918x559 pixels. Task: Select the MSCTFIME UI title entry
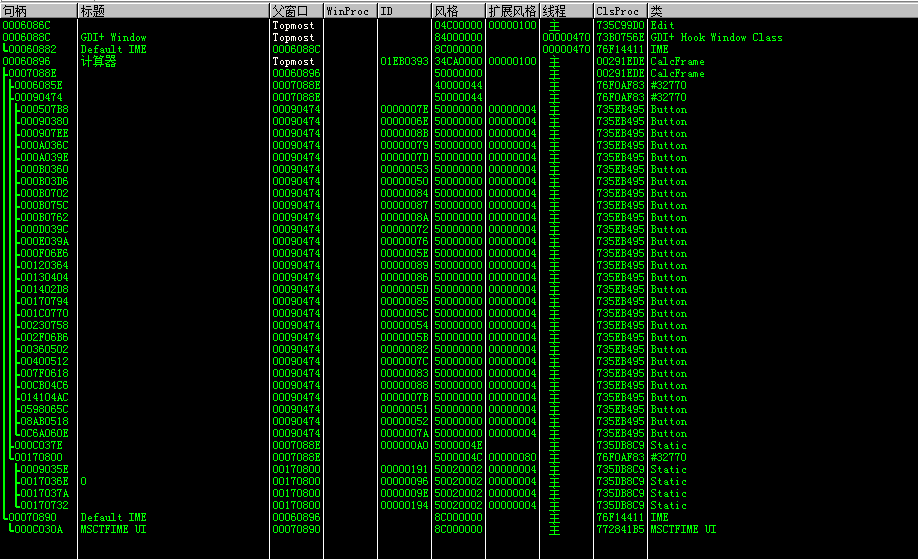[113, 530]
